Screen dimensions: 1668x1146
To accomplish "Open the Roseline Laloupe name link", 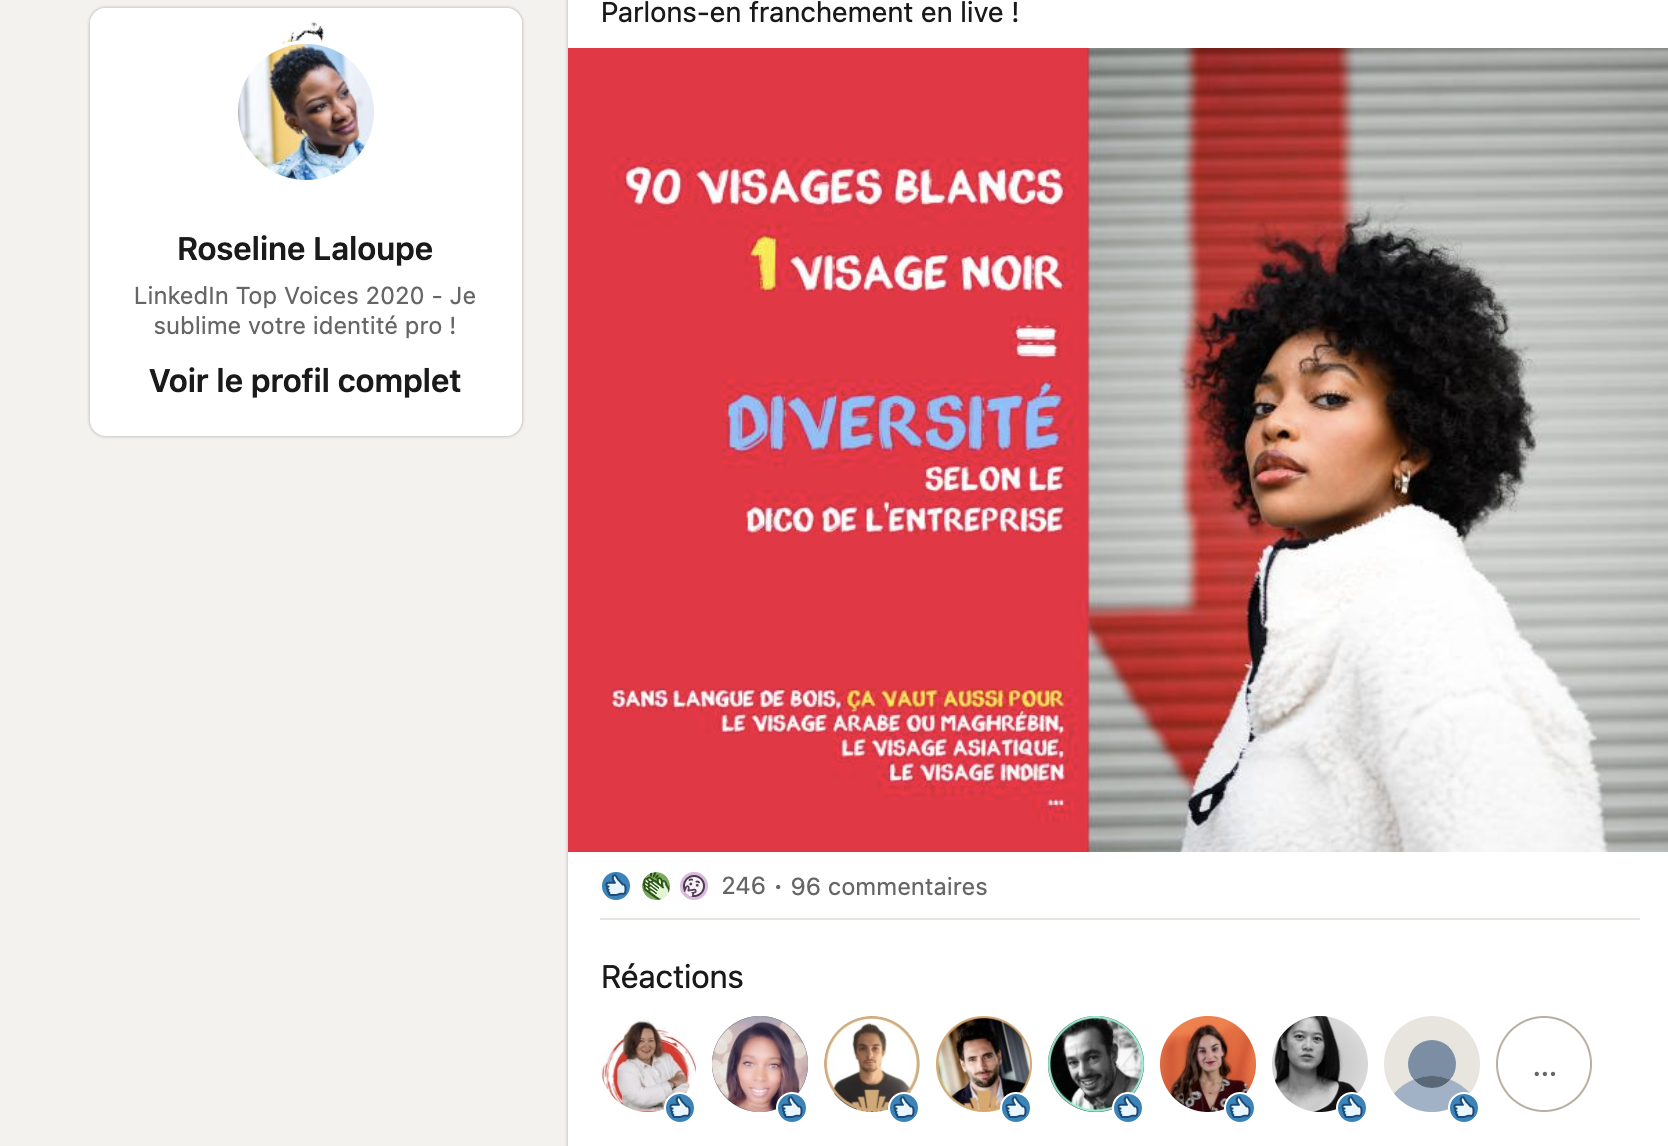I will (x=305, y=249).
